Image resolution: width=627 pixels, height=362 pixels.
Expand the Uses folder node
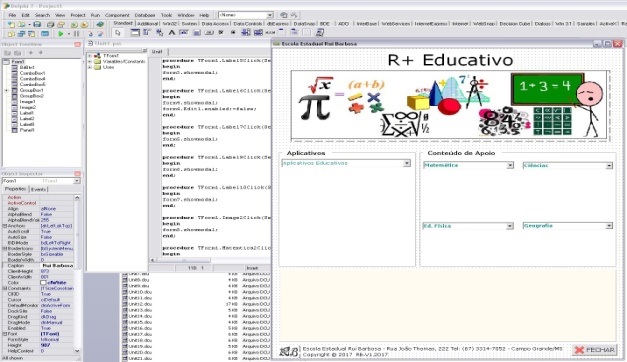click(x=90, y=67)
